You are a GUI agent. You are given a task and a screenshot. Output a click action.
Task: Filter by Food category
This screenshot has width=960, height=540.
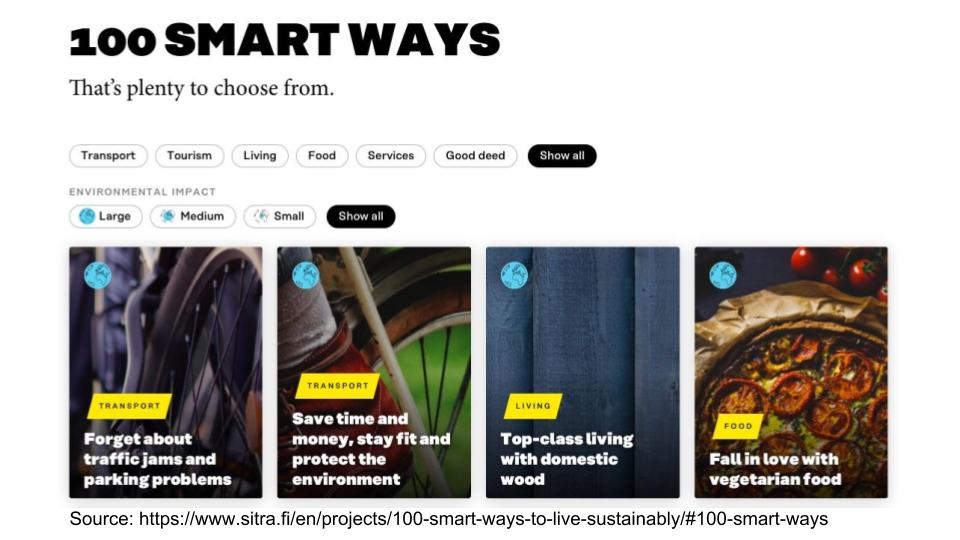(322, 156)
